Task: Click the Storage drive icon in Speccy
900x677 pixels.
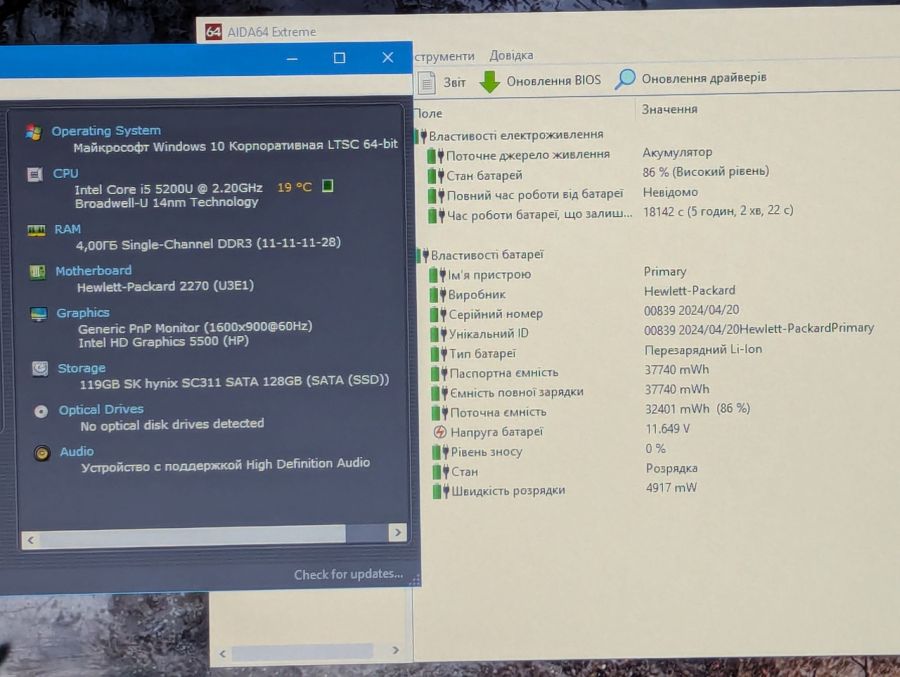Action: click(40, 368)
